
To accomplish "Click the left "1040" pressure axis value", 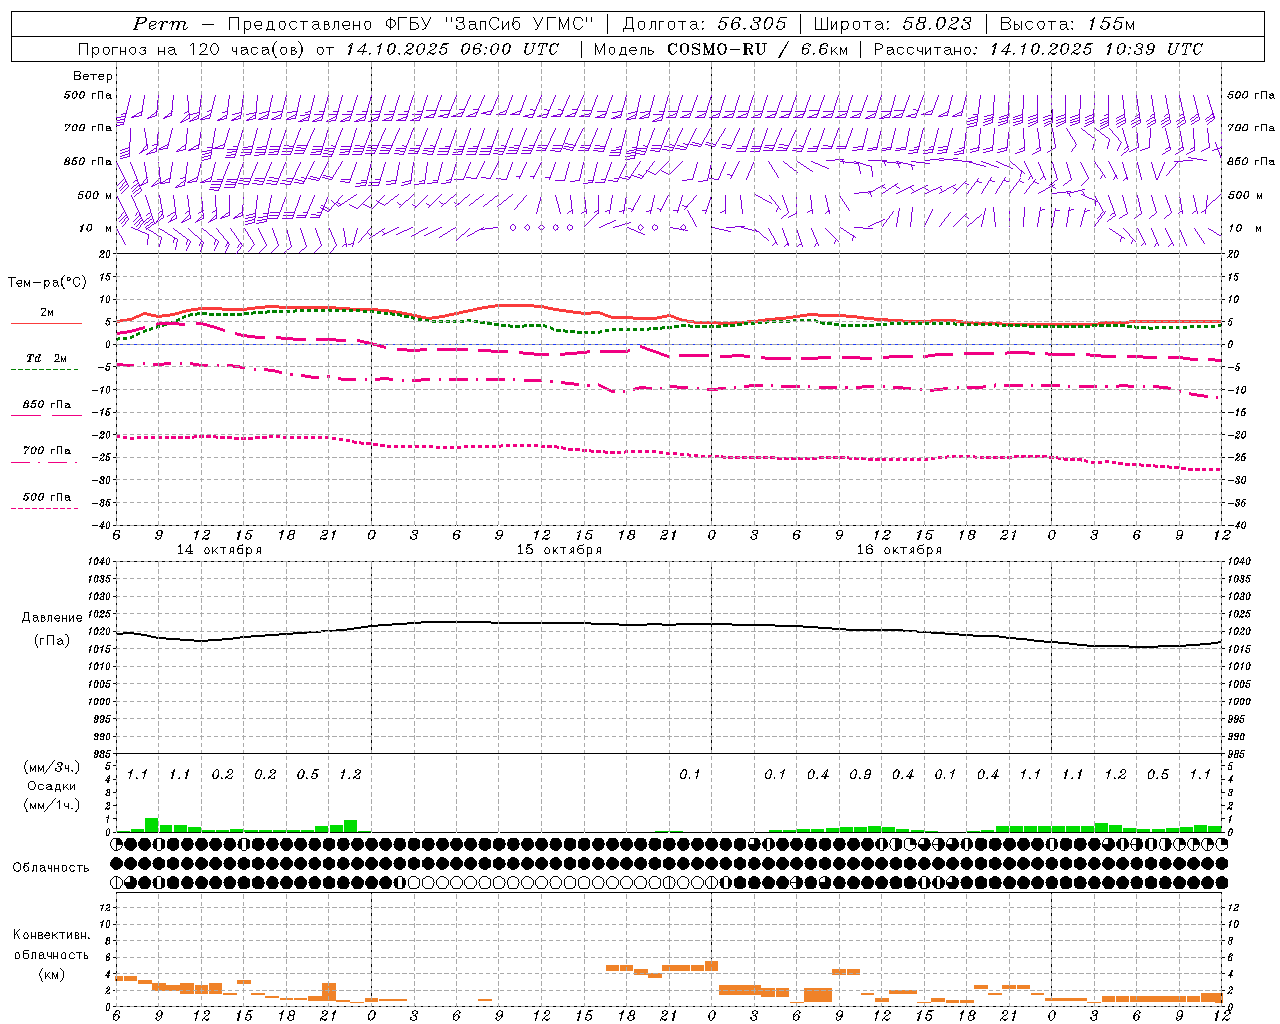I will click(x=99, y=561).
